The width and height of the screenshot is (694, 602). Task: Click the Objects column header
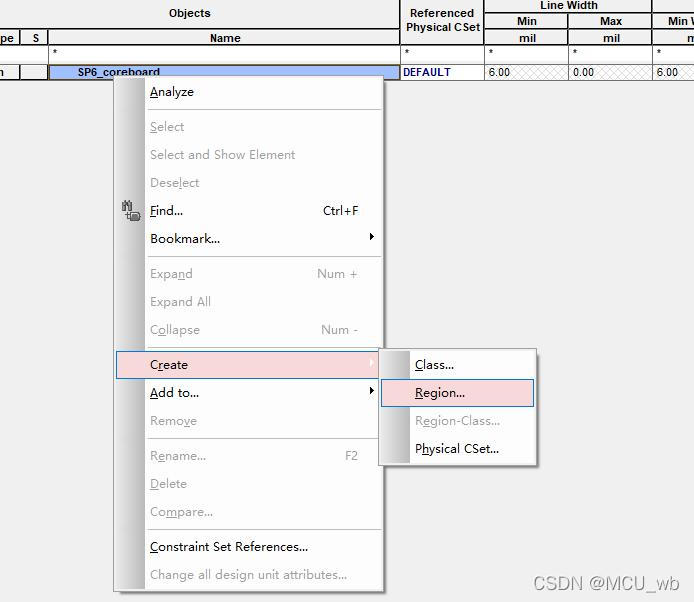tap(189, 13)
